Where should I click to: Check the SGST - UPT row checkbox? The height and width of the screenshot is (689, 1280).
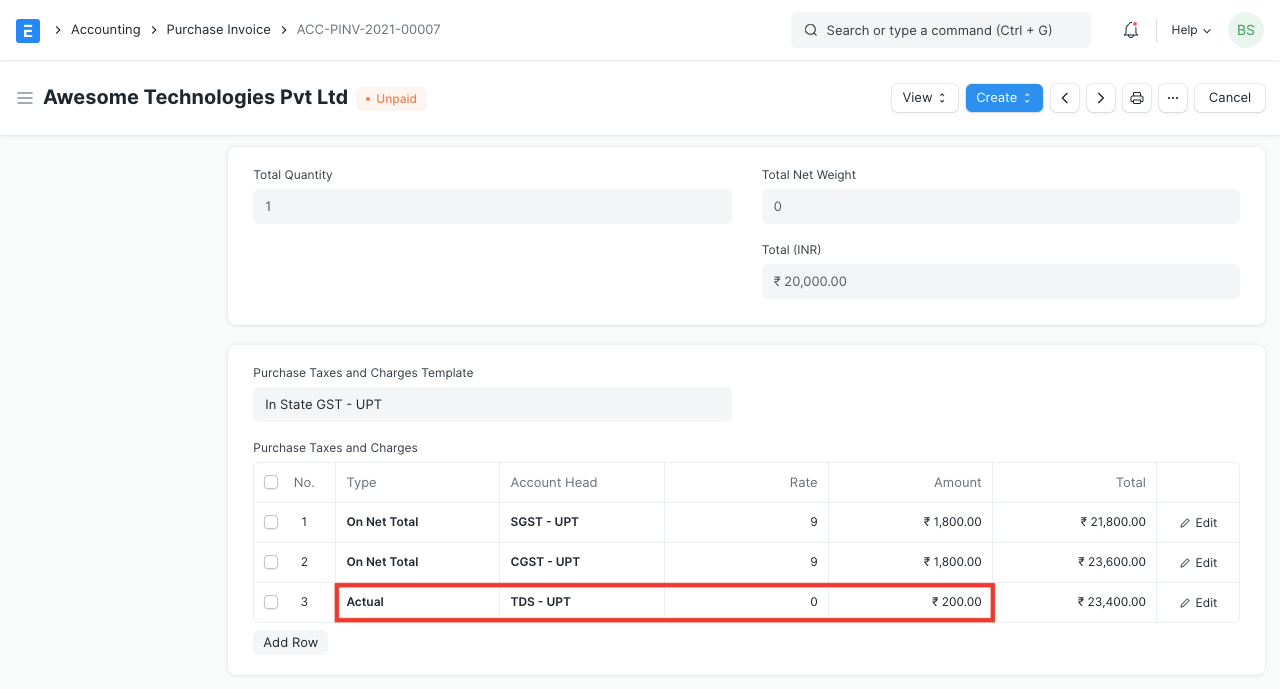point(270,522)
